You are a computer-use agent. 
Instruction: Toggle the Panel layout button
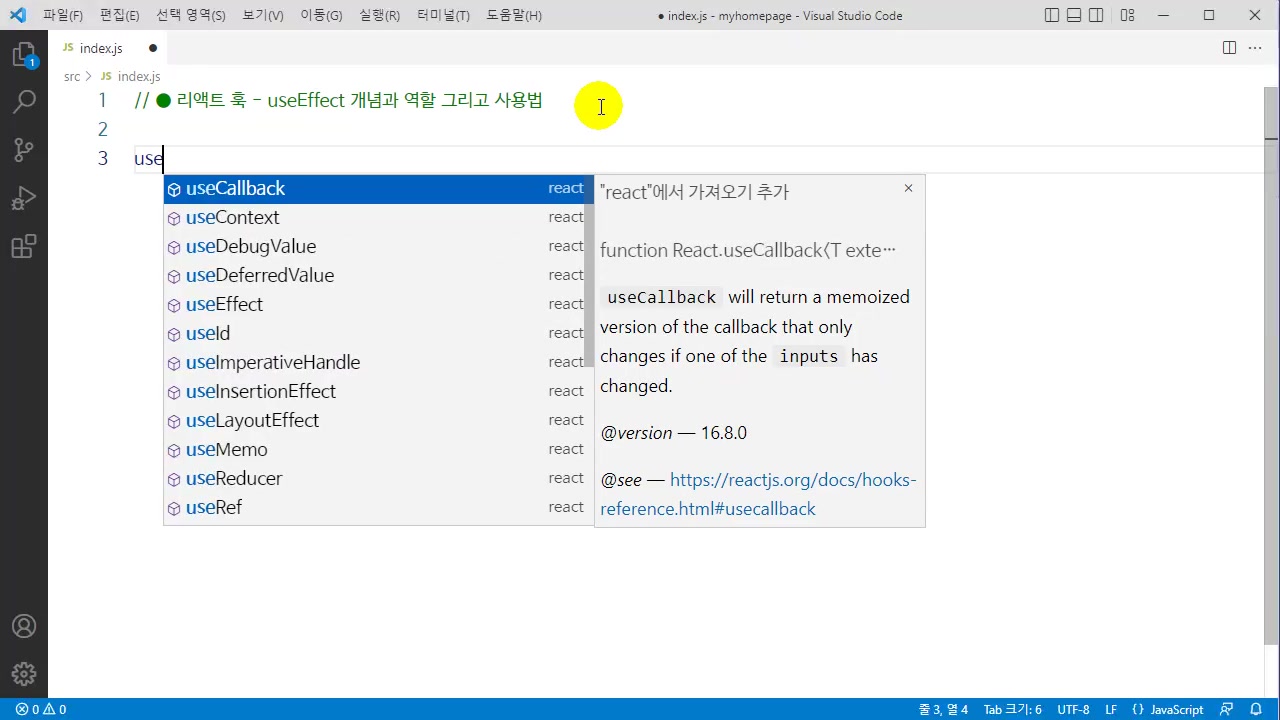[x=1074, y=15]
